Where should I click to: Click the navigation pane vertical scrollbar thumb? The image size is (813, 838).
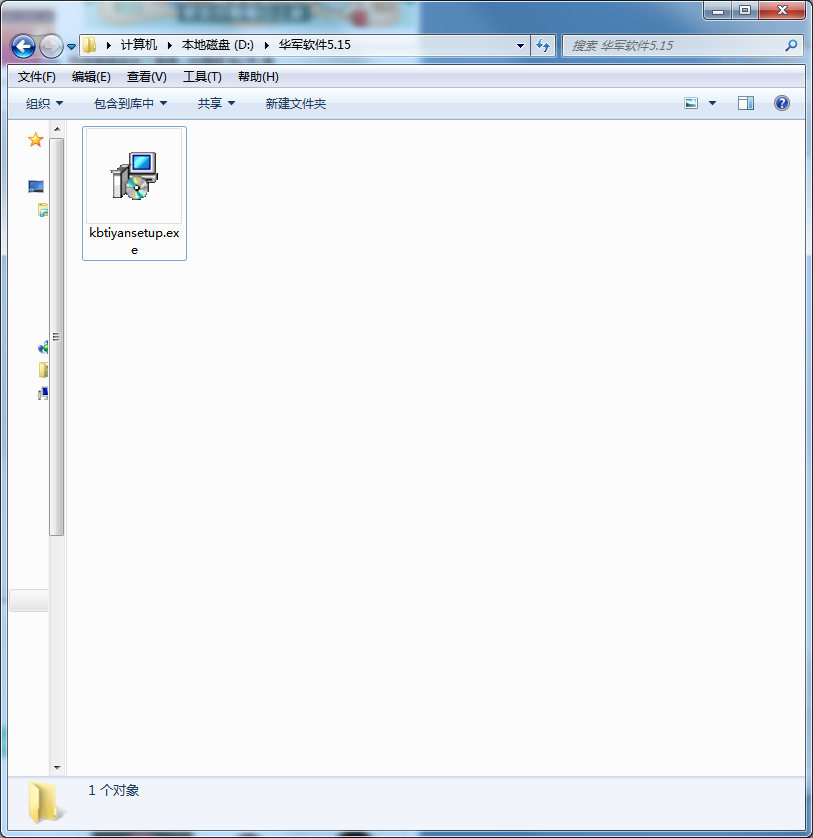click(x=57, y=337)
